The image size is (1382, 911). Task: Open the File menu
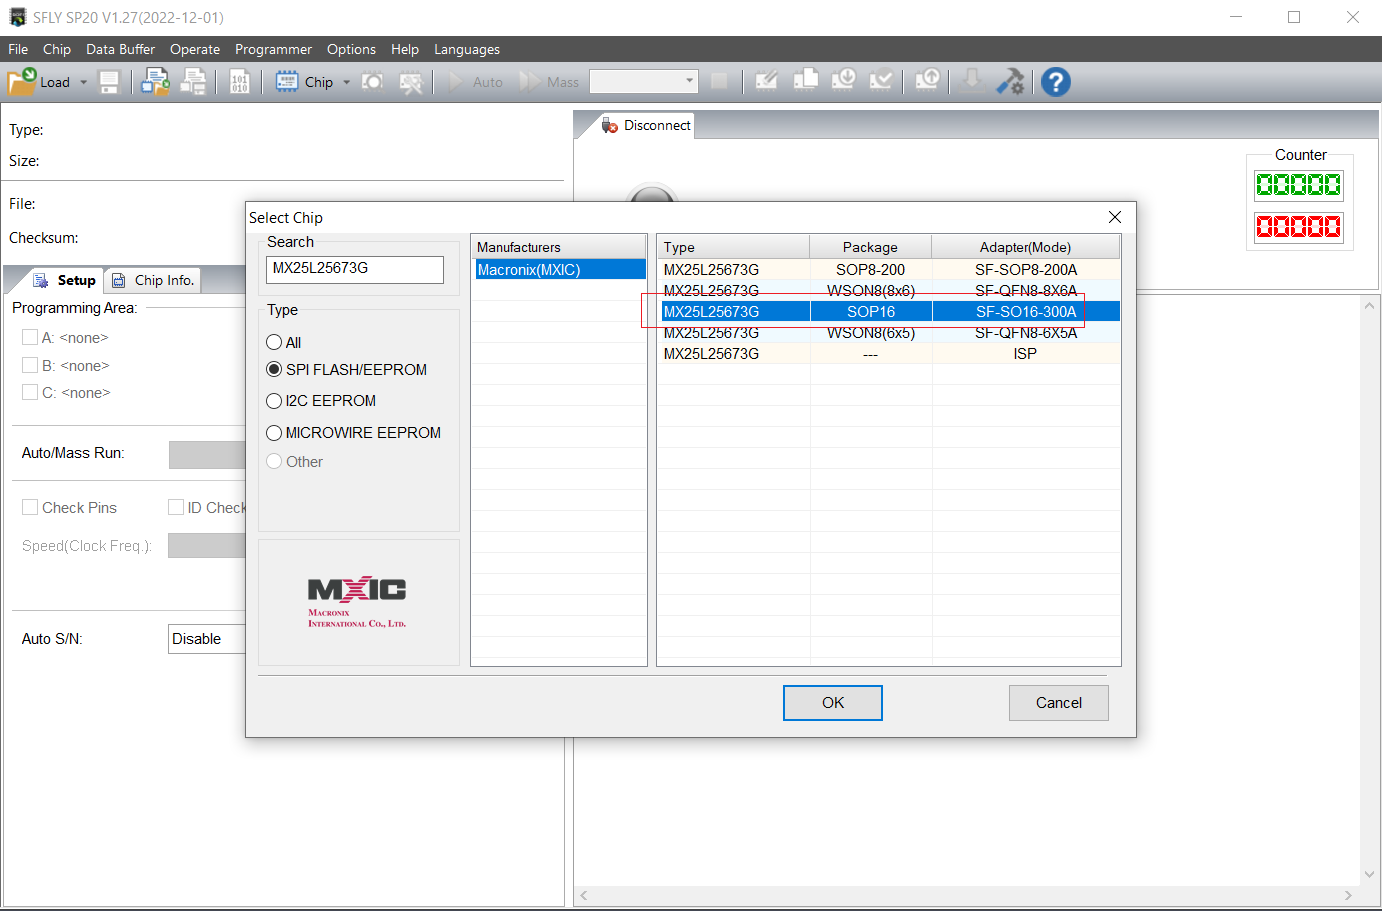coord(18,49)
